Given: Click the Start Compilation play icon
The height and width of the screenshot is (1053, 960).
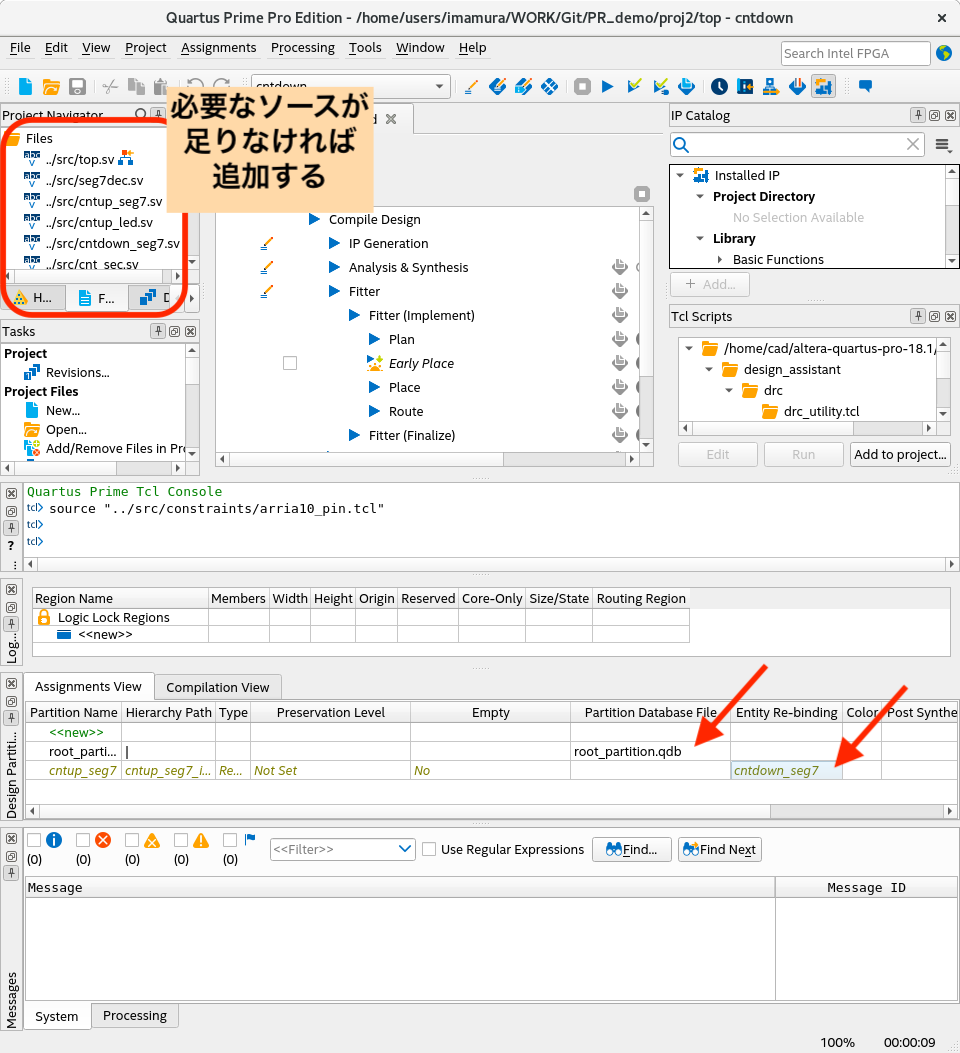Looking at the screenshot, I should [608, 86].
